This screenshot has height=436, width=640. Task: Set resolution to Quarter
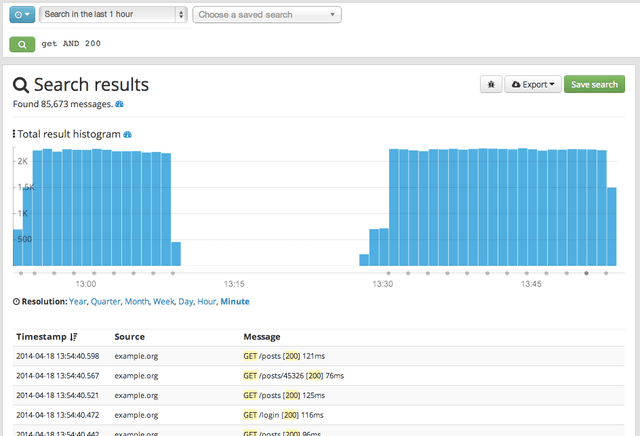(105, 301)
